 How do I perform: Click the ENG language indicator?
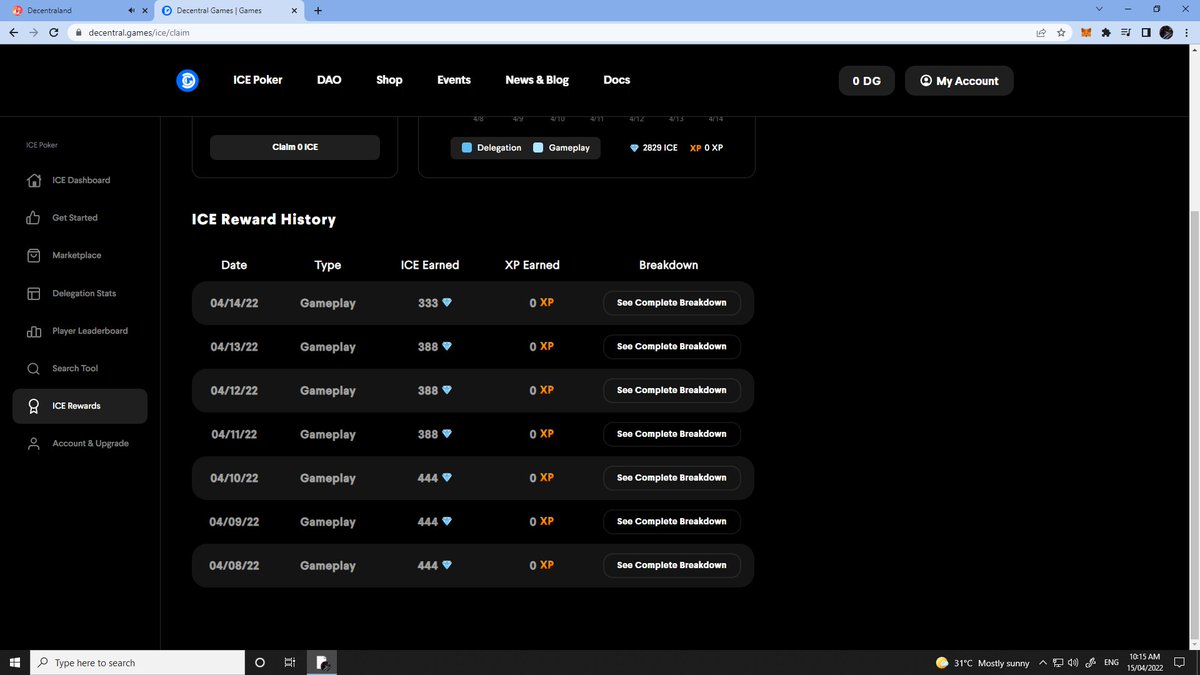click(x=1111, y=662)
